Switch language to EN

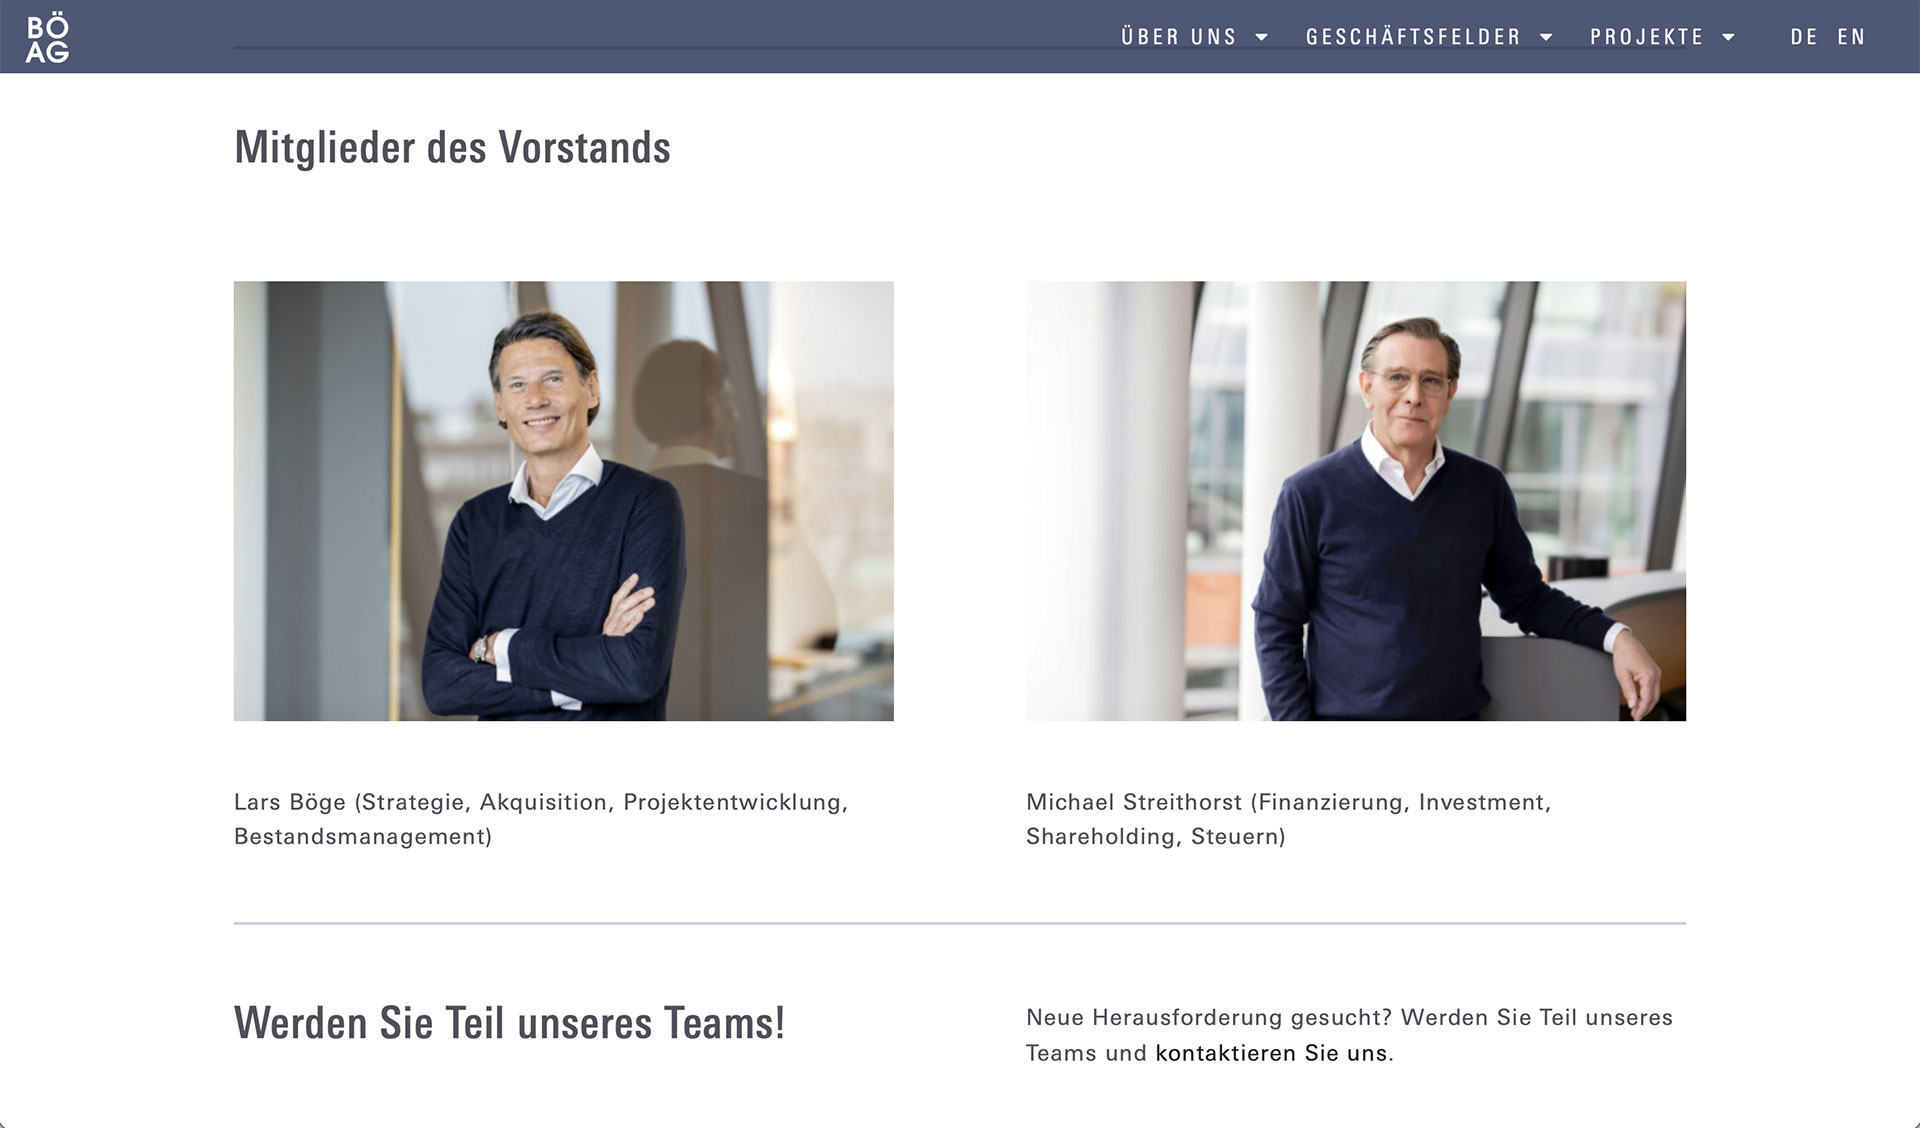1851,37
